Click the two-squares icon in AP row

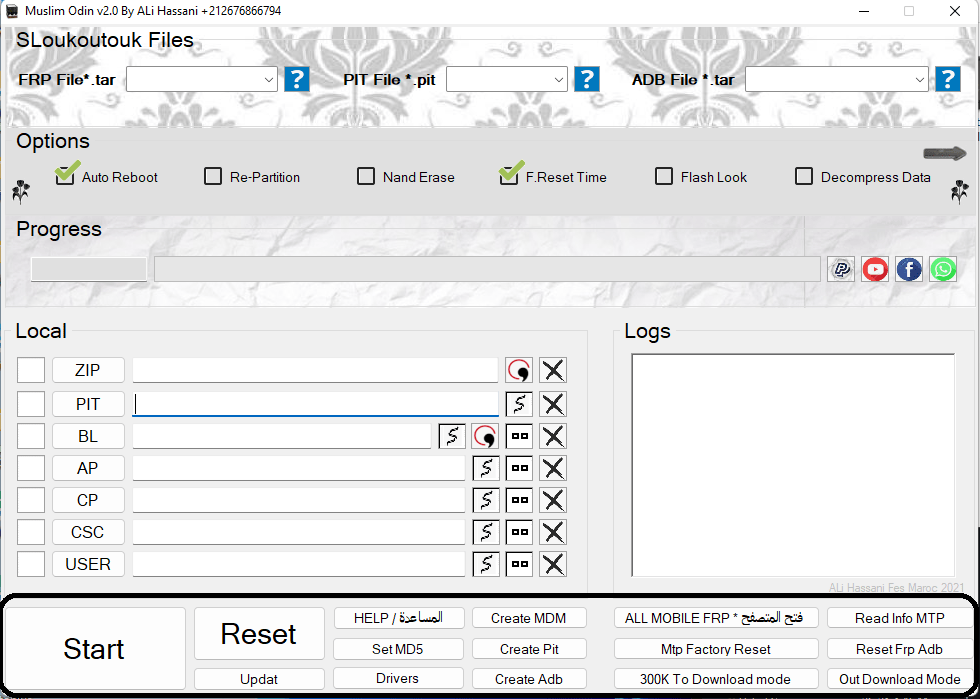tap(519, 468)
